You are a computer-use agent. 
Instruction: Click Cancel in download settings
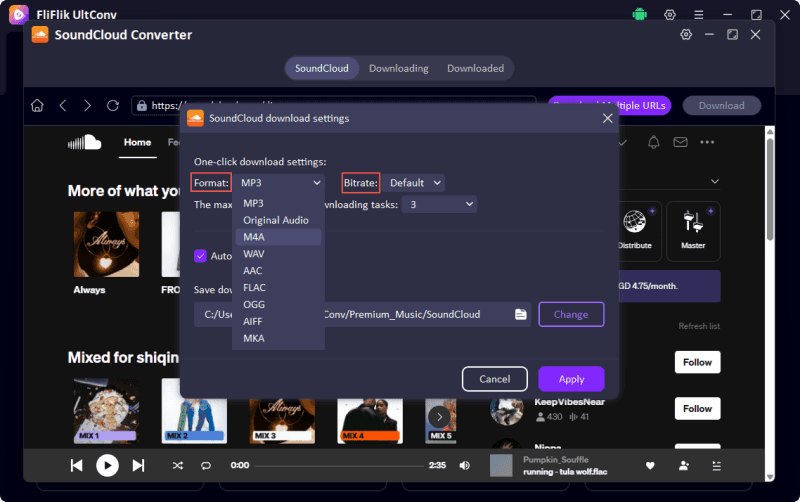[494, 379]
